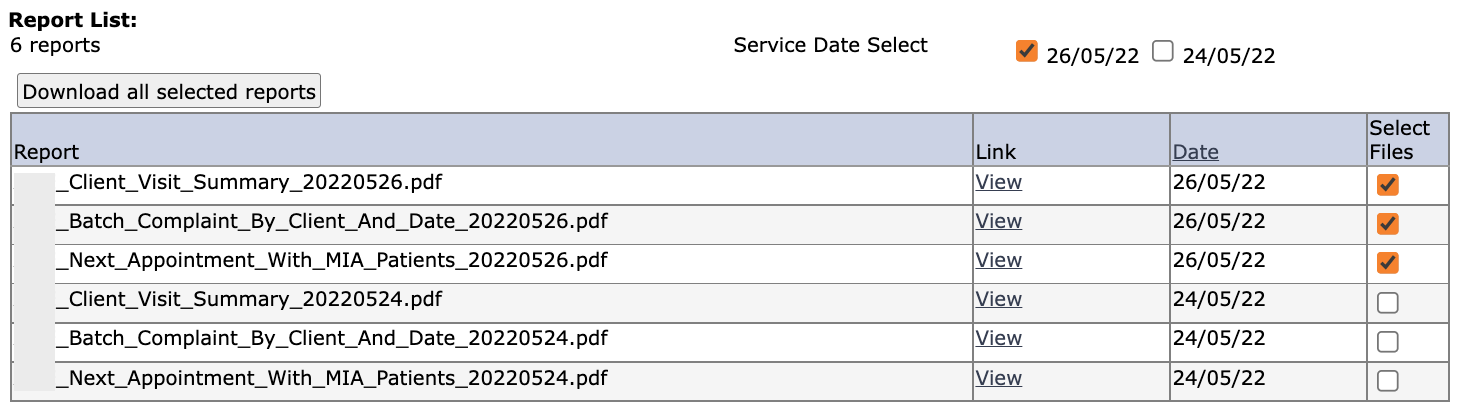
Task: Untick Next_Appointment_With_MIA_Patients_20220526.pdf select checkbox
Action: (1388, 263)
